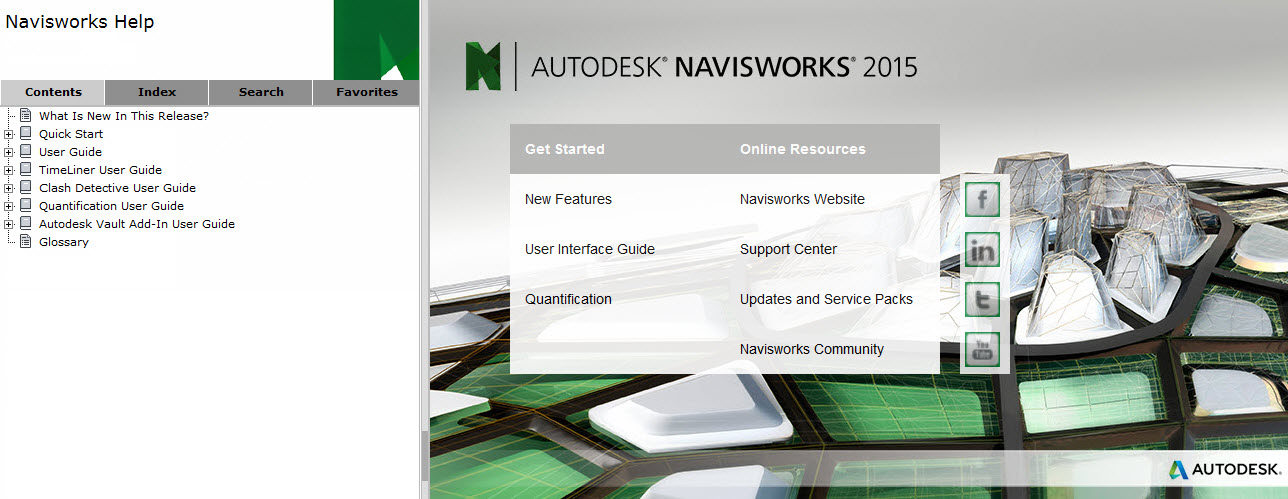Open the Quantification link under Get Started
1288x499 pixels.
coord(568,299)
